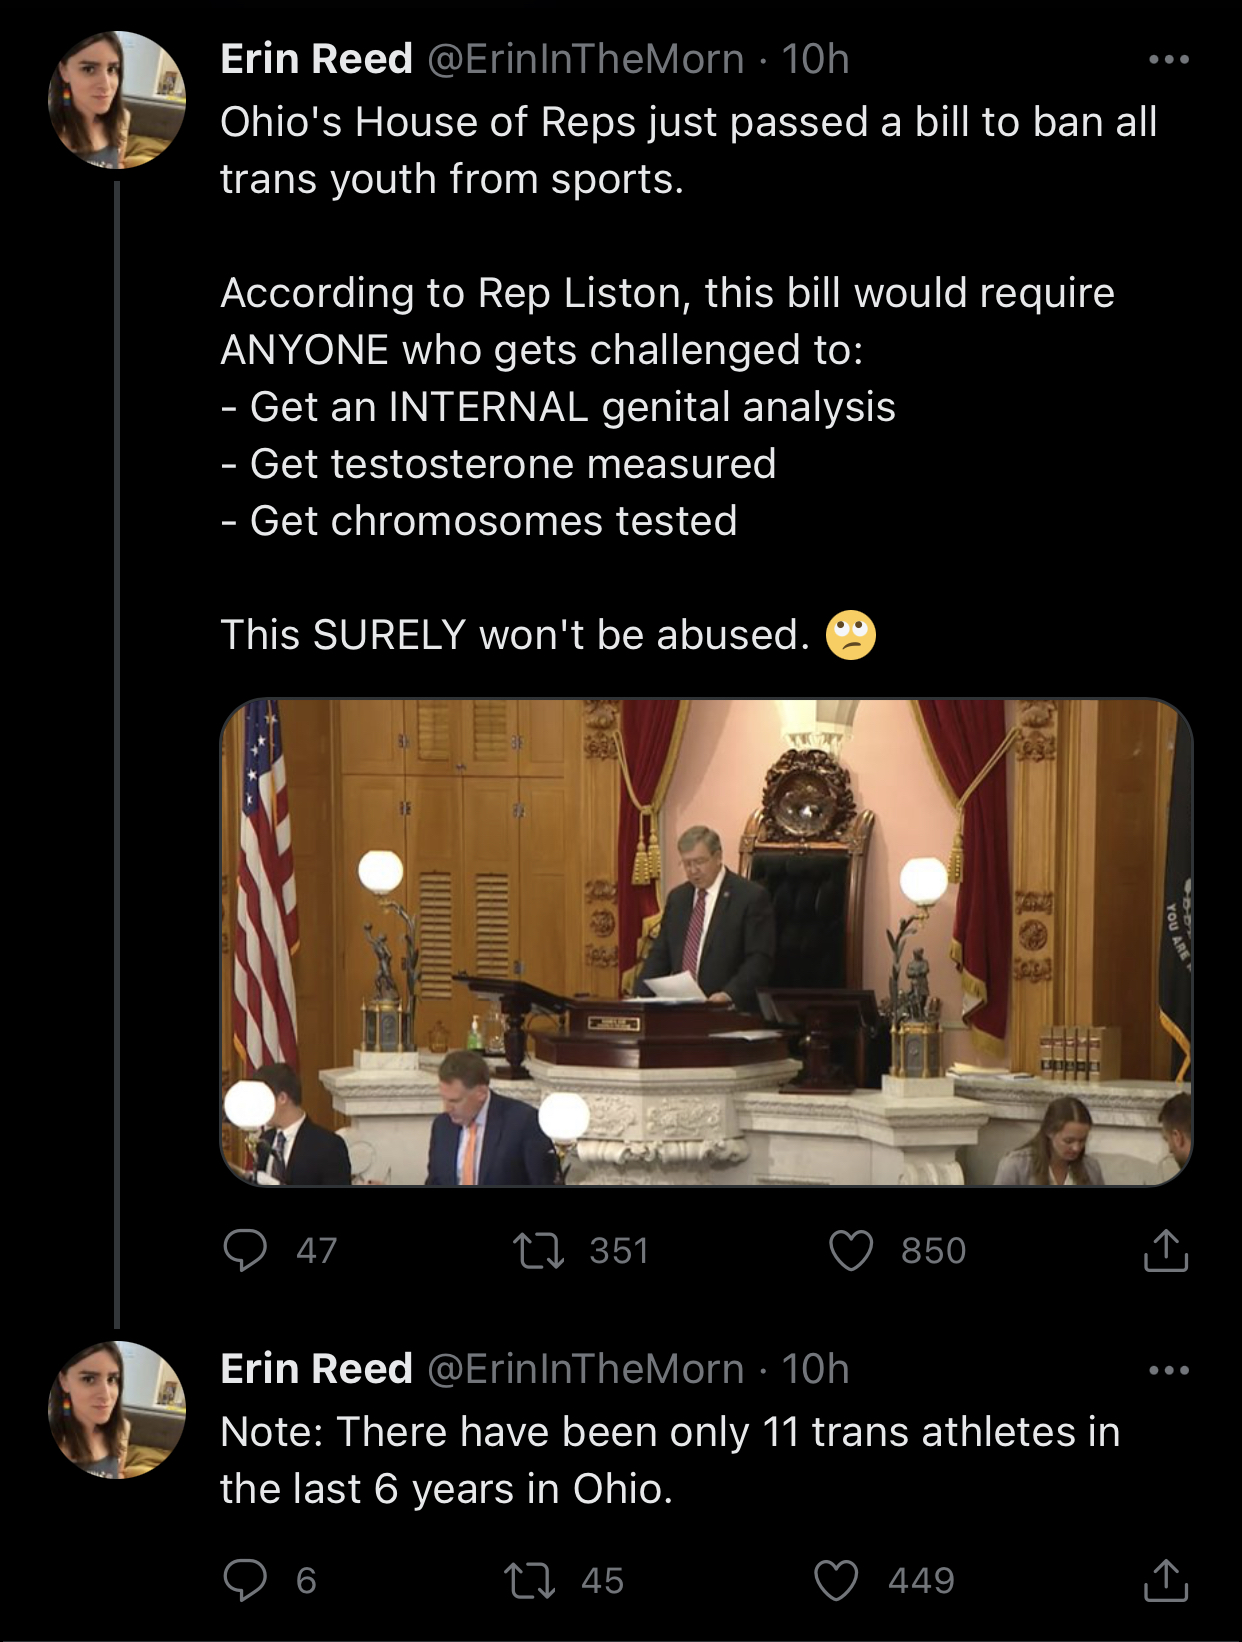Viewport: 1242px width, 1642px height.
Task: Retweet the Ohio House bill tweet
Action: click(538, 1250)
